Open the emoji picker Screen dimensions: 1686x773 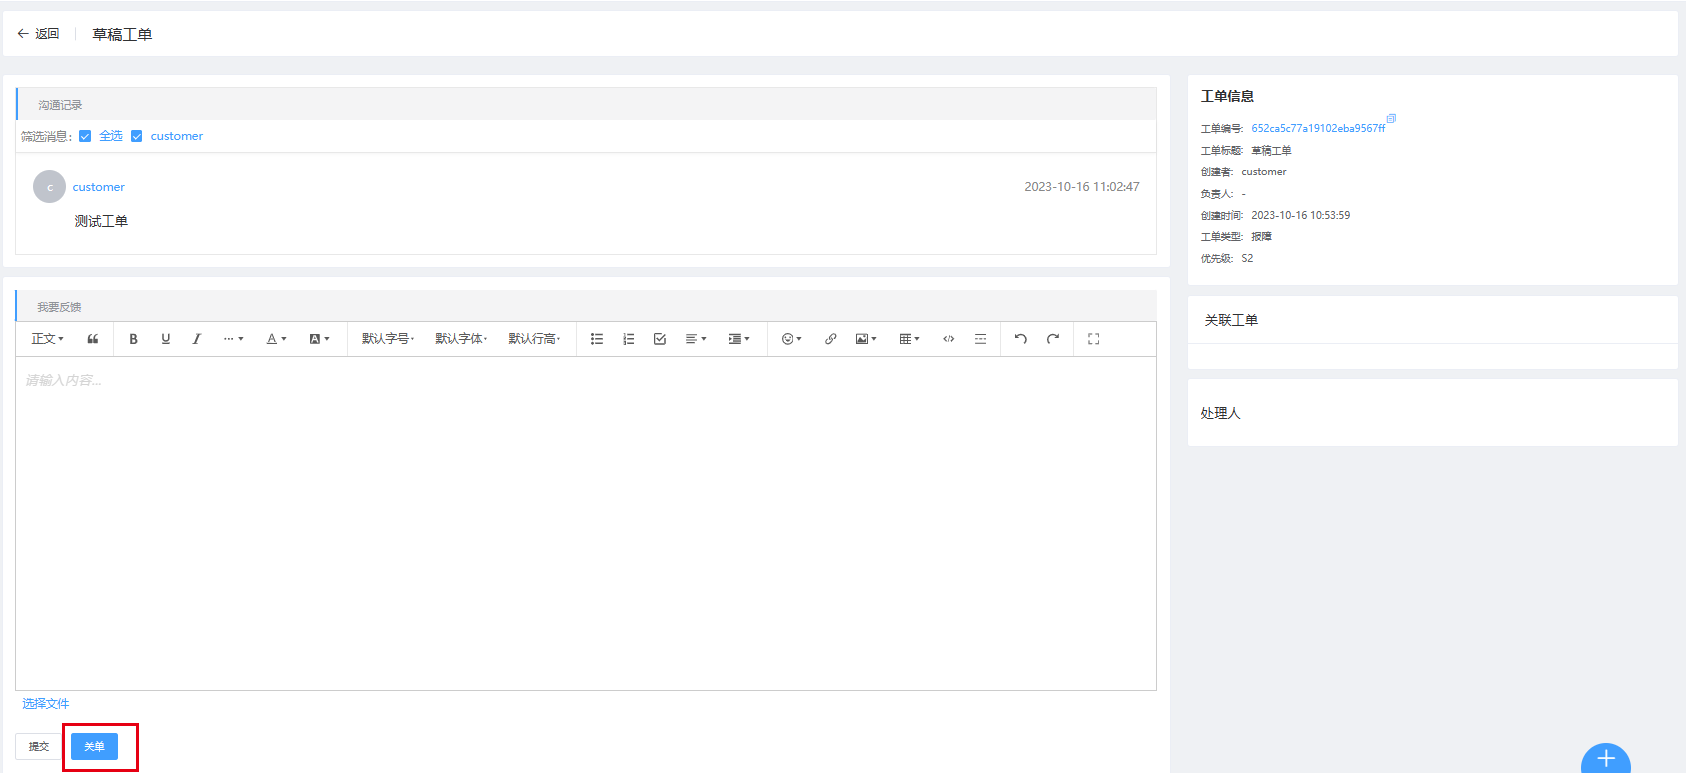coord(791,339)
